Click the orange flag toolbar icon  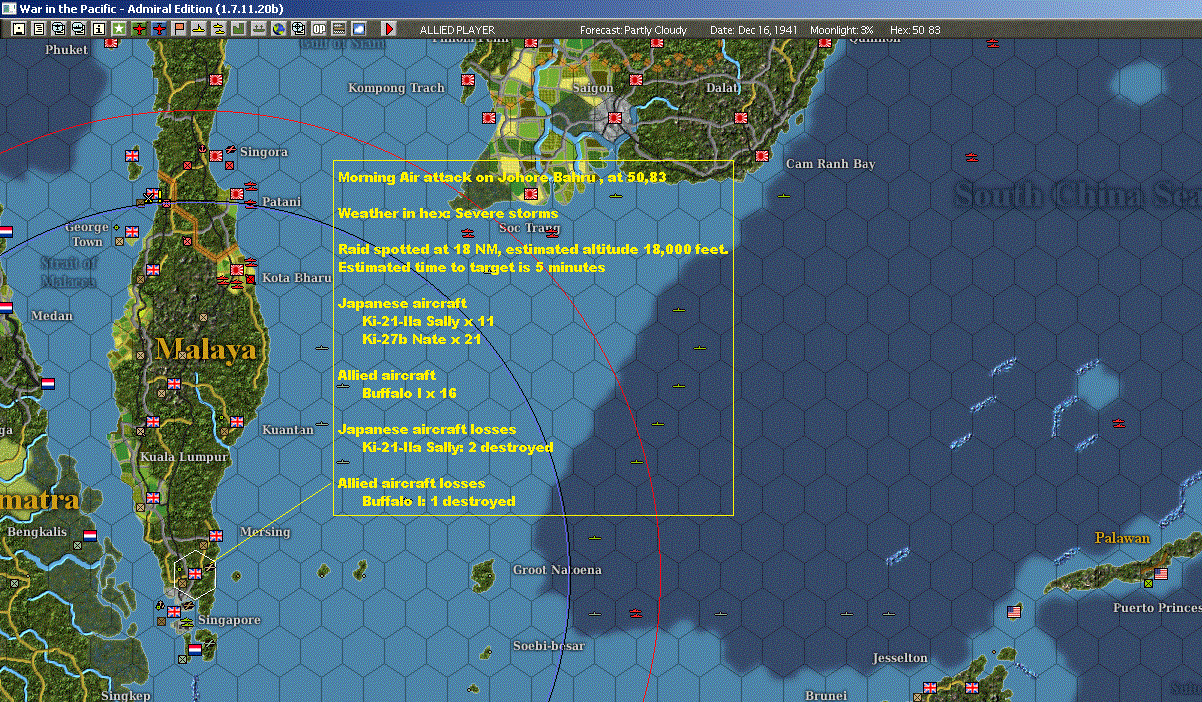click(x=180, y=29)
